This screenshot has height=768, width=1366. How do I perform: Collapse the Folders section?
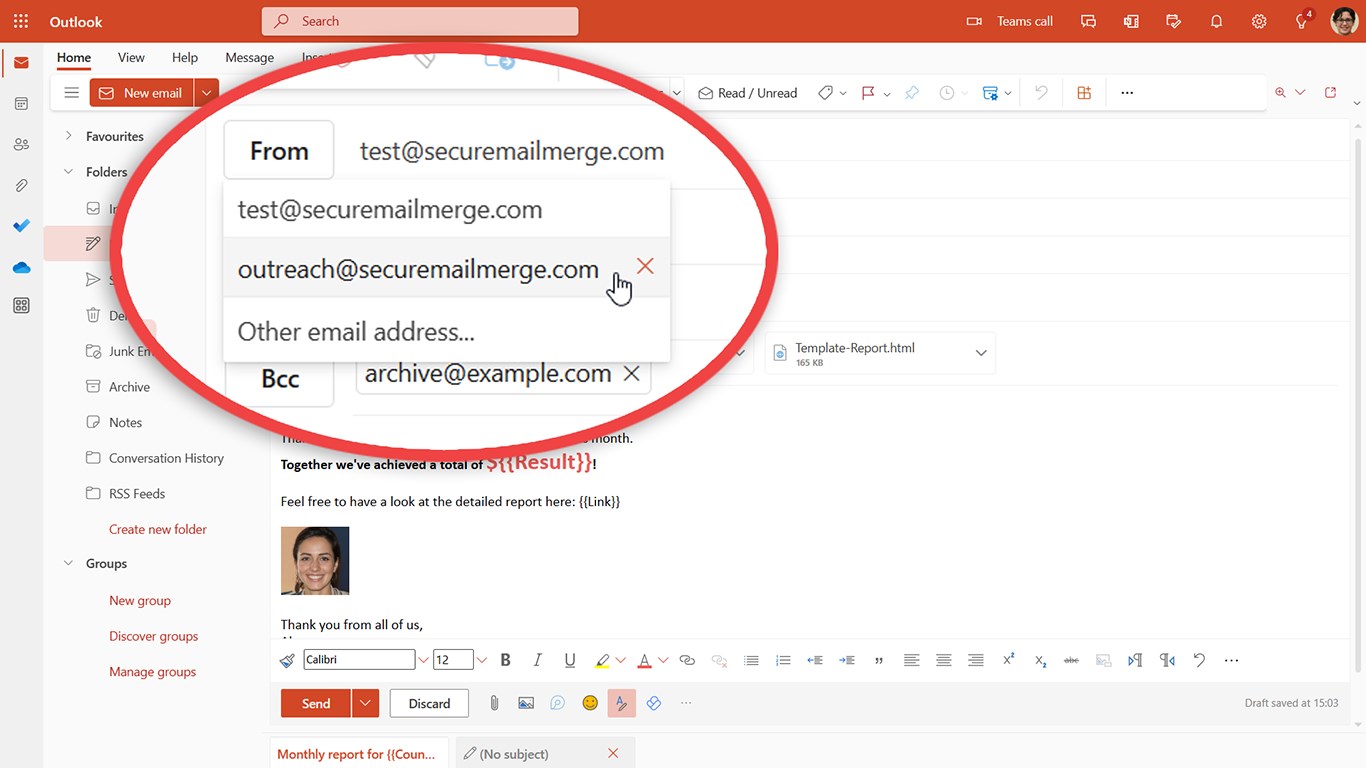click(68, 172)
